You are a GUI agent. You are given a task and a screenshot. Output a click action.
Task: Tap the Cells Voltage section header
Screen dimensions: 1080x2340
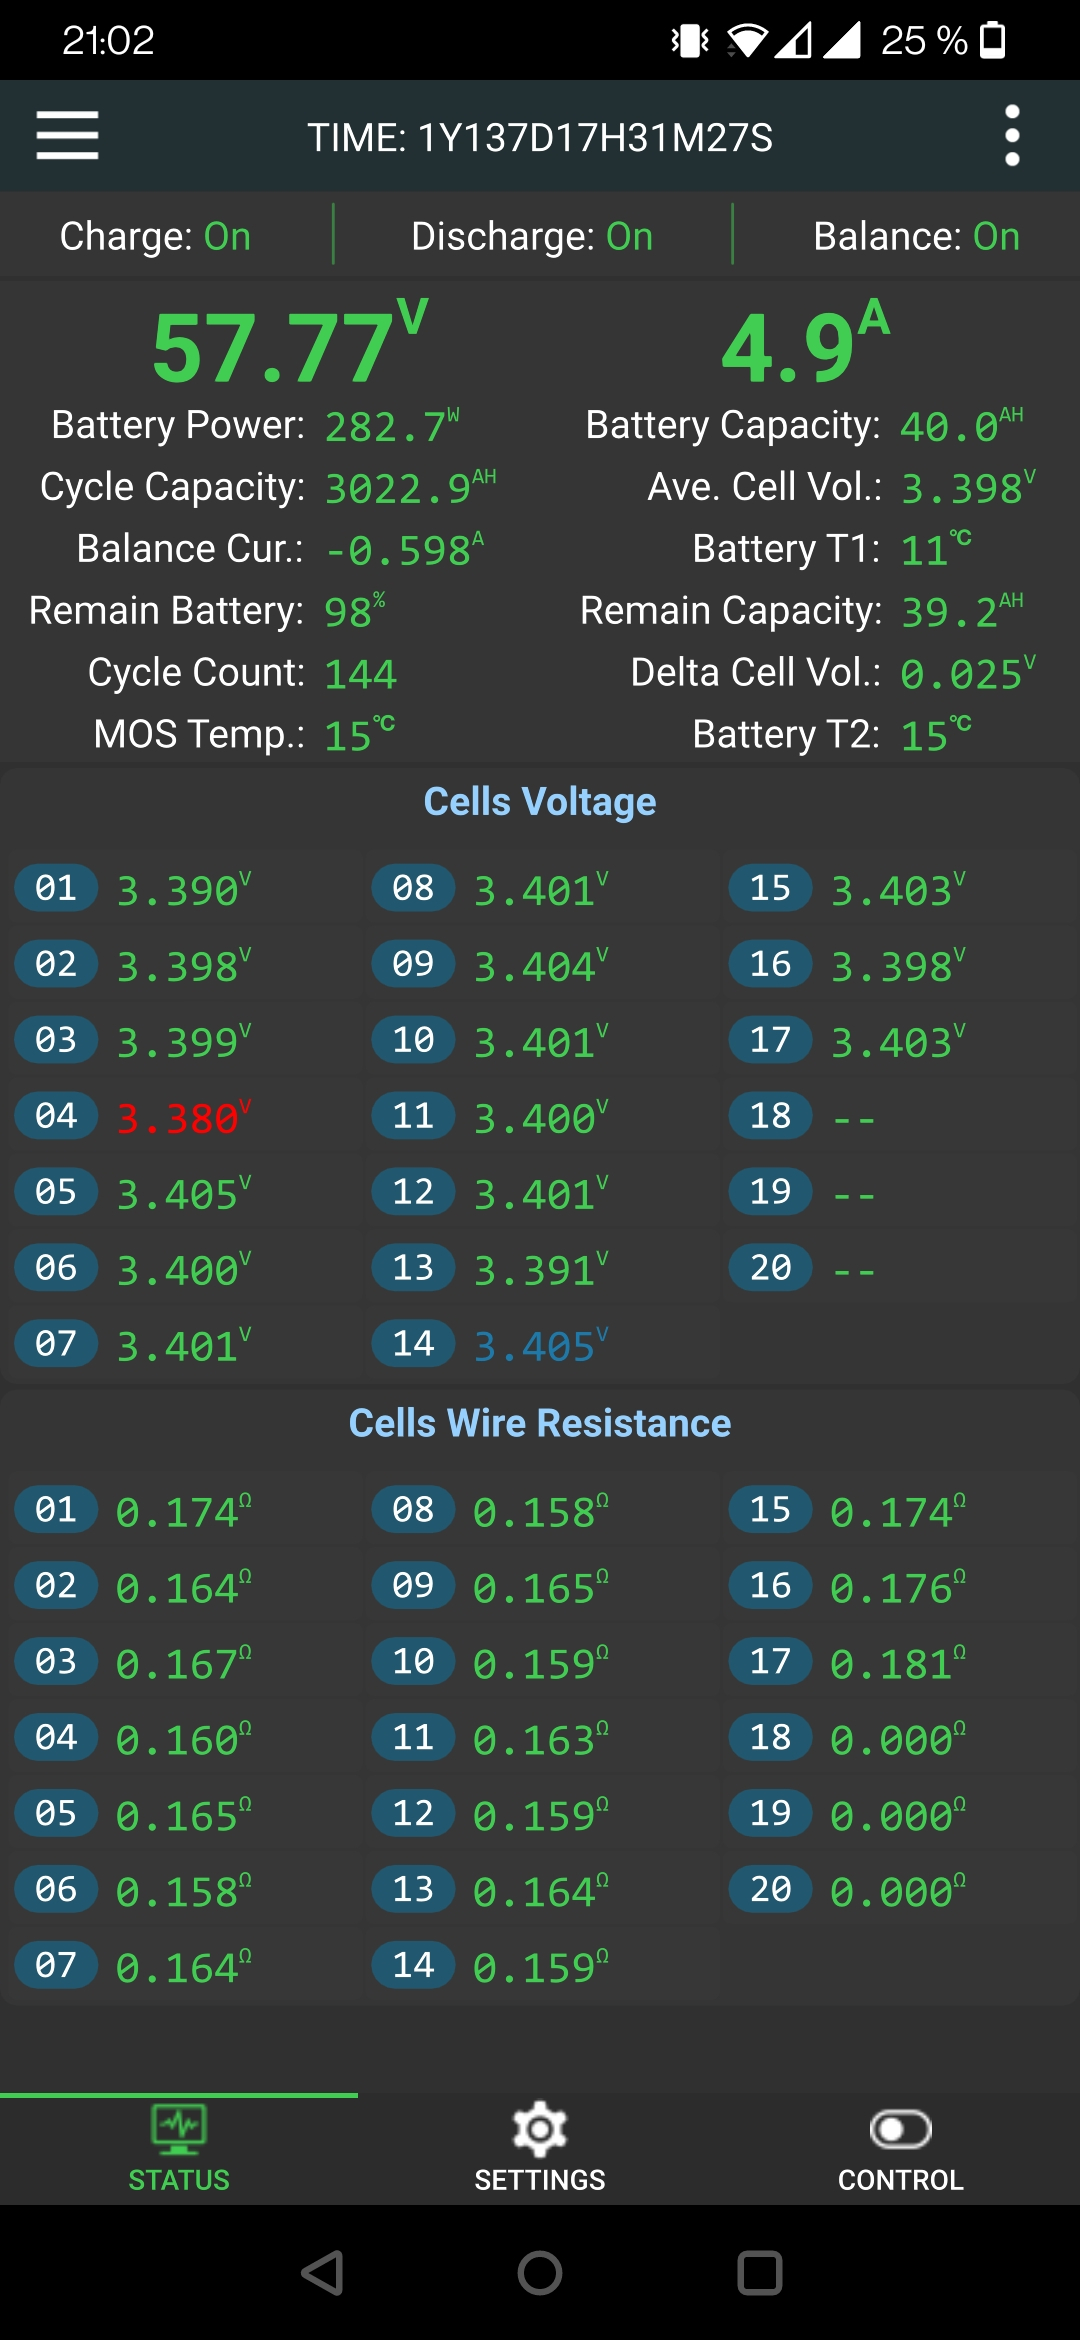[540, 802]
